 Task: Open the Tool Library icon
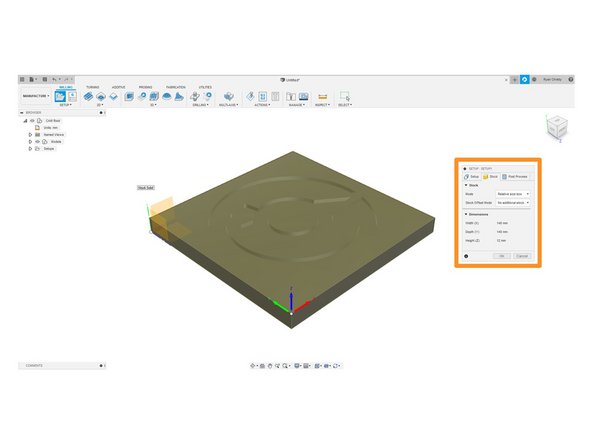click(x=291, y=96)
